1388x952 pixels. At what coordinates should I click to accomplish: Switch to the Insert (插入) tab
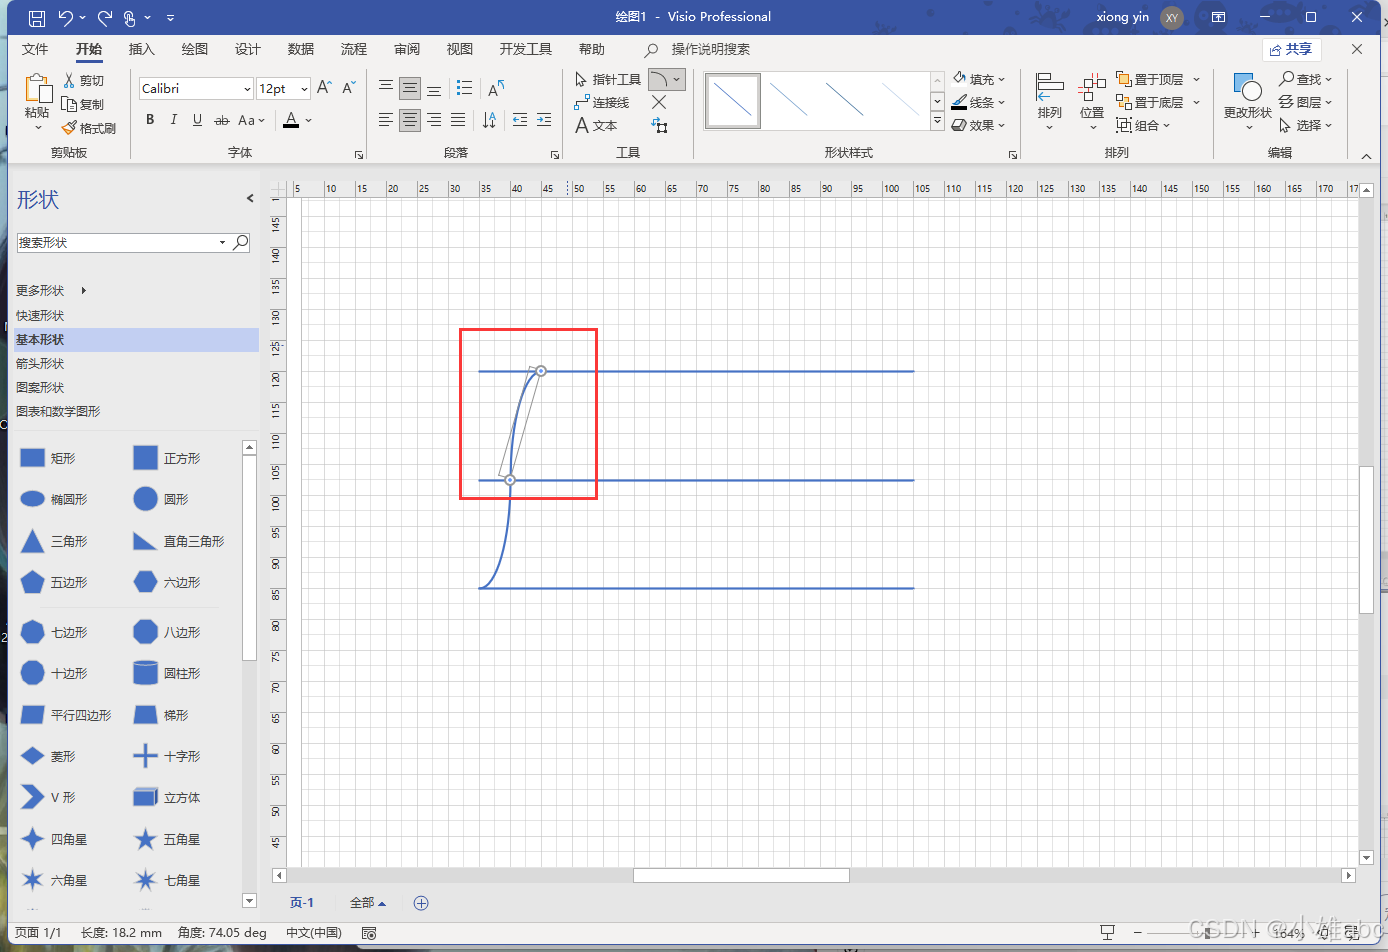pyautogui.click(x=142, y=49)
